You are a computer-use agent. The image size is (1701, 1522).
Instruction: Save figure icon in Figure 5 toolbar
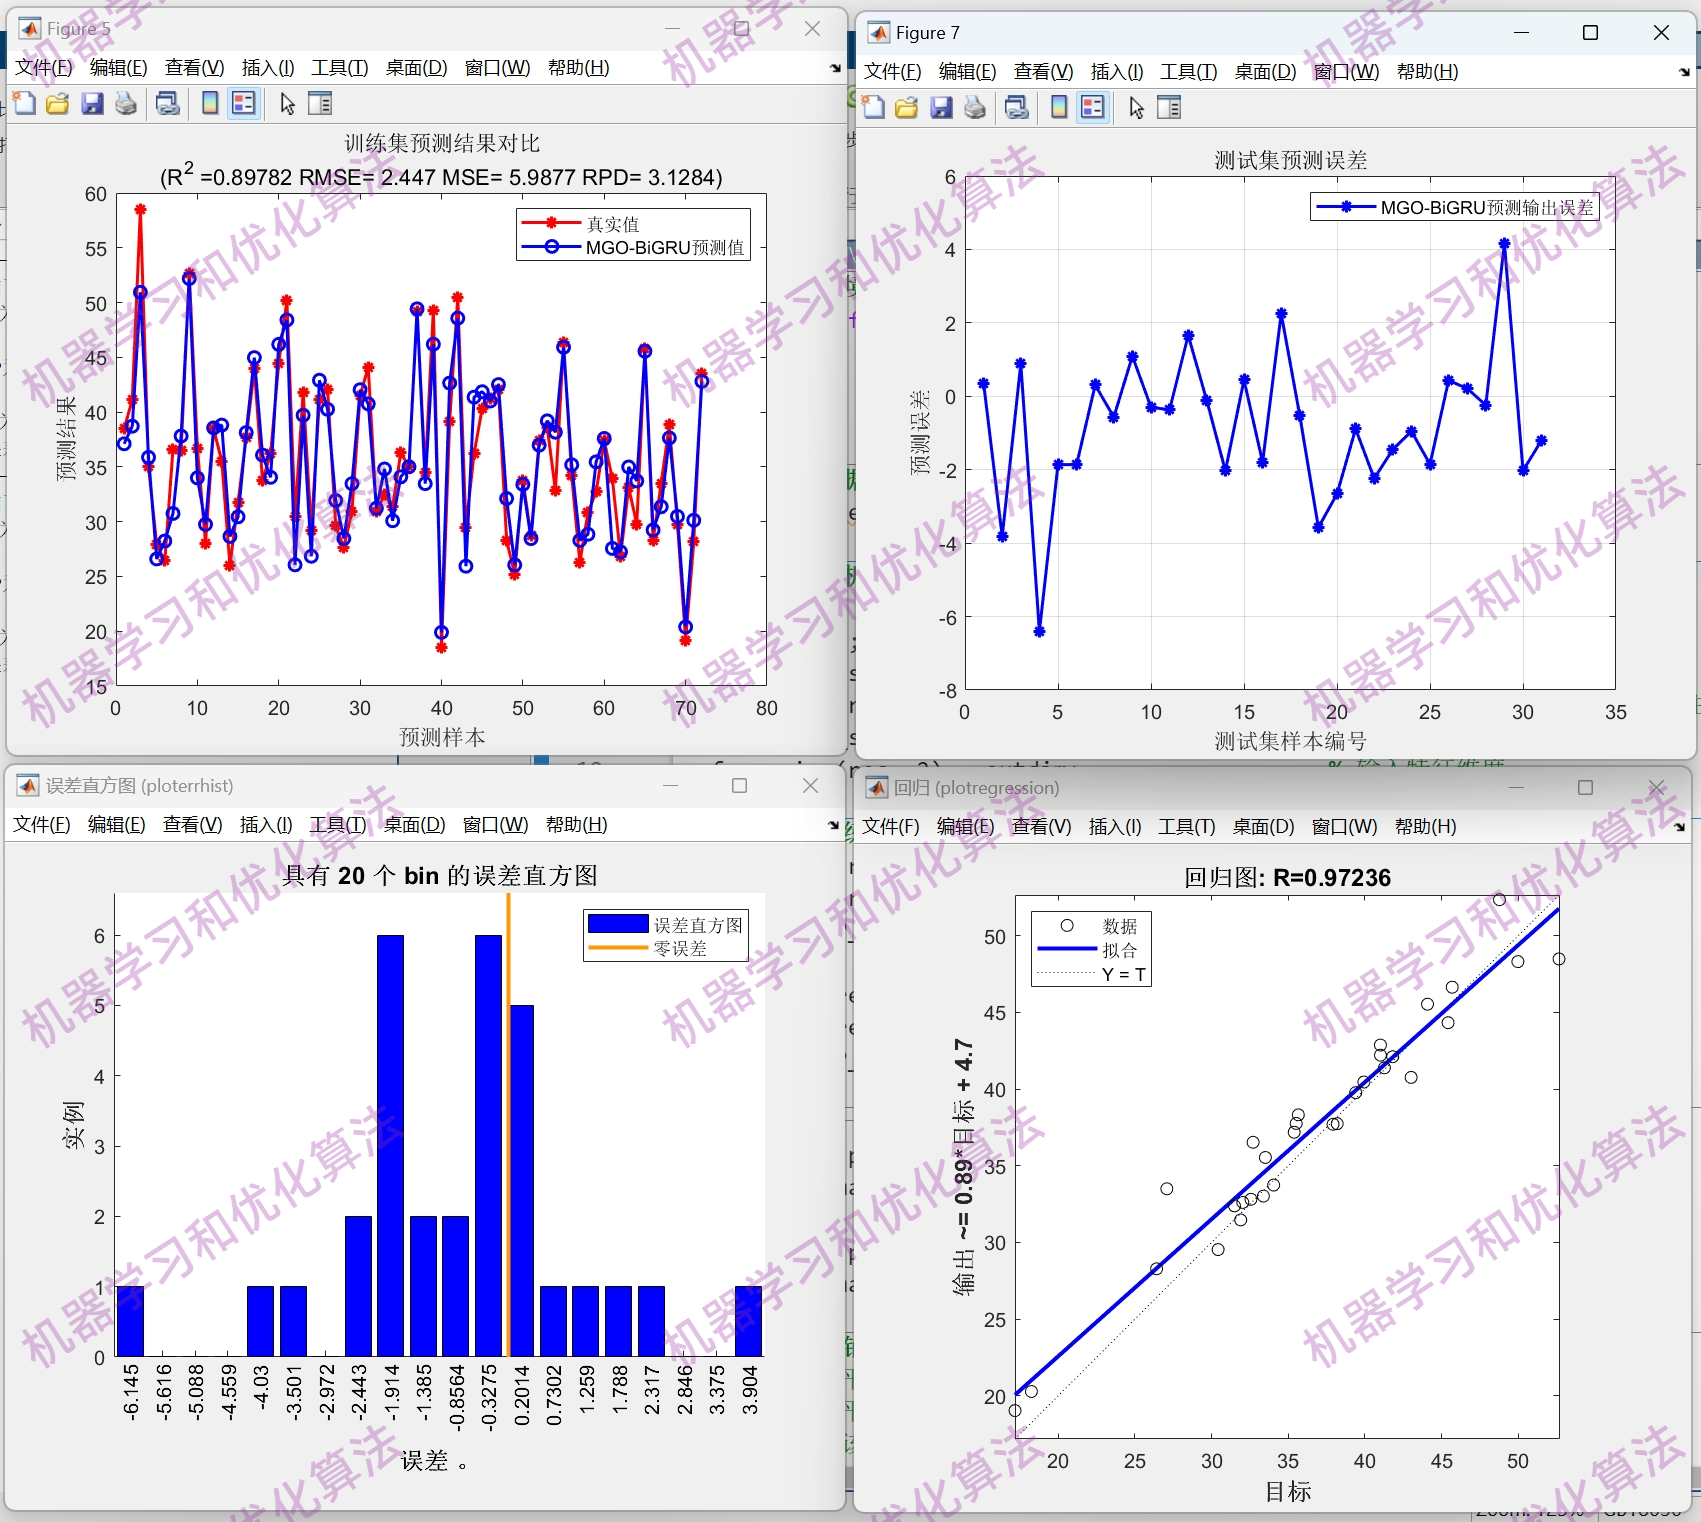click(92, 103)
